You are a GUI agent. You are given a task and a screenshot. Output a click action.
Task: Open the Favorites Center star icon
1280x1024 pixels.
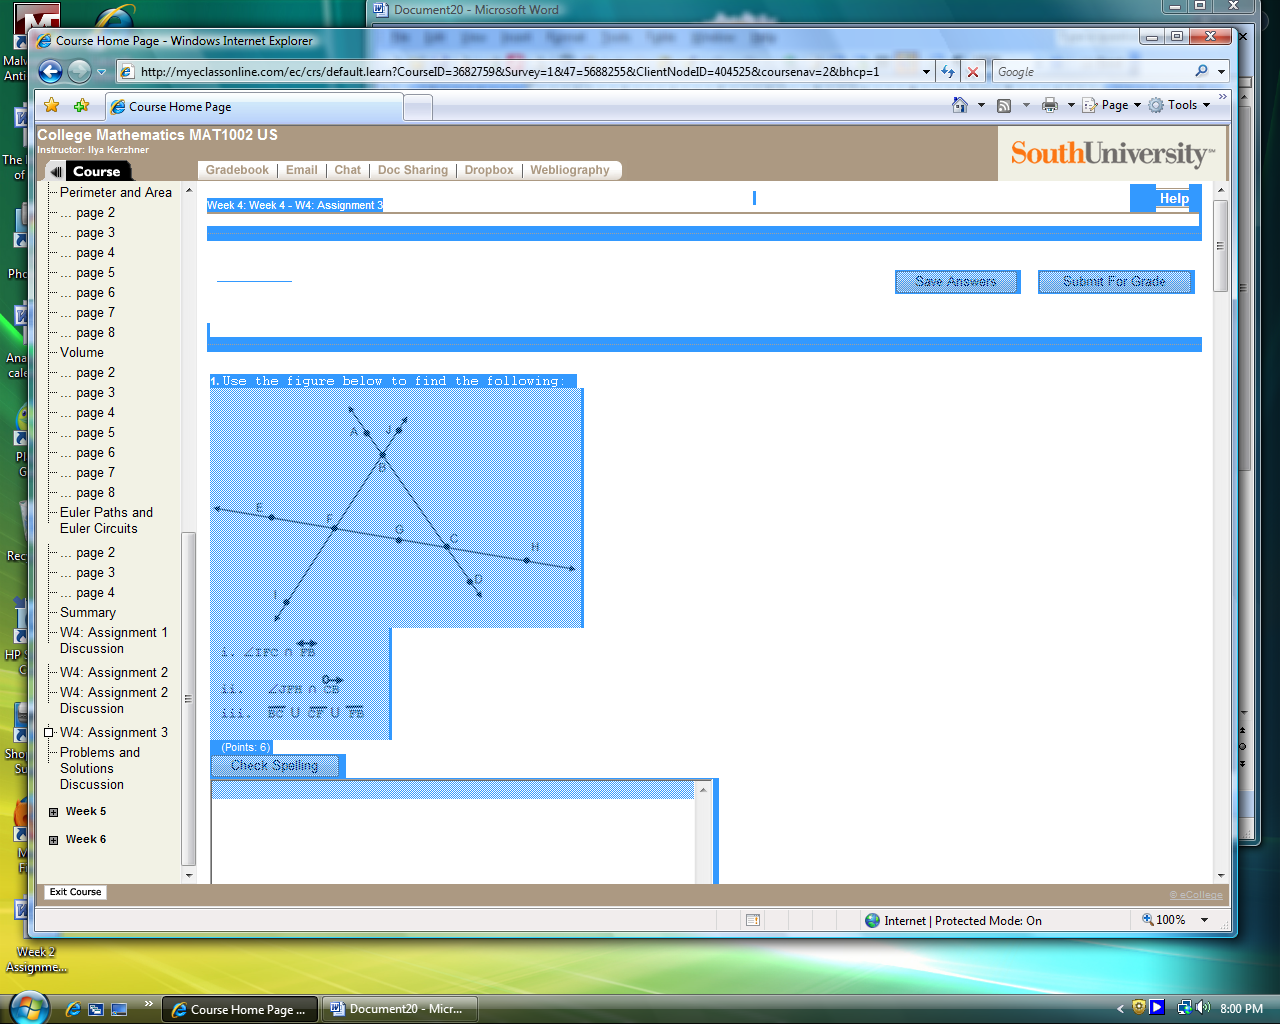52,106
